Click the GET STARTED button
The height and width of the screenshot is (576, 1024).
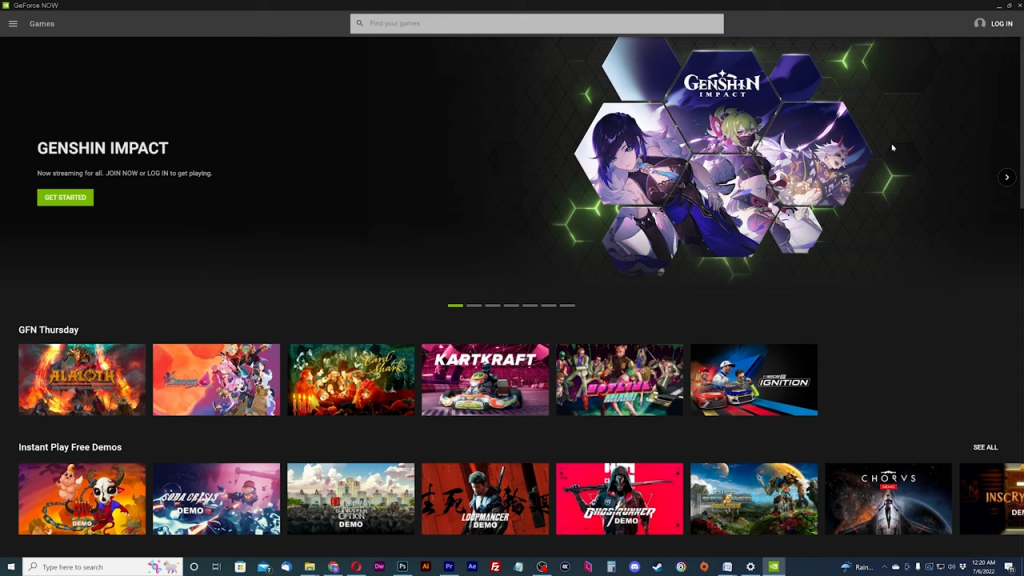point(65,197)
